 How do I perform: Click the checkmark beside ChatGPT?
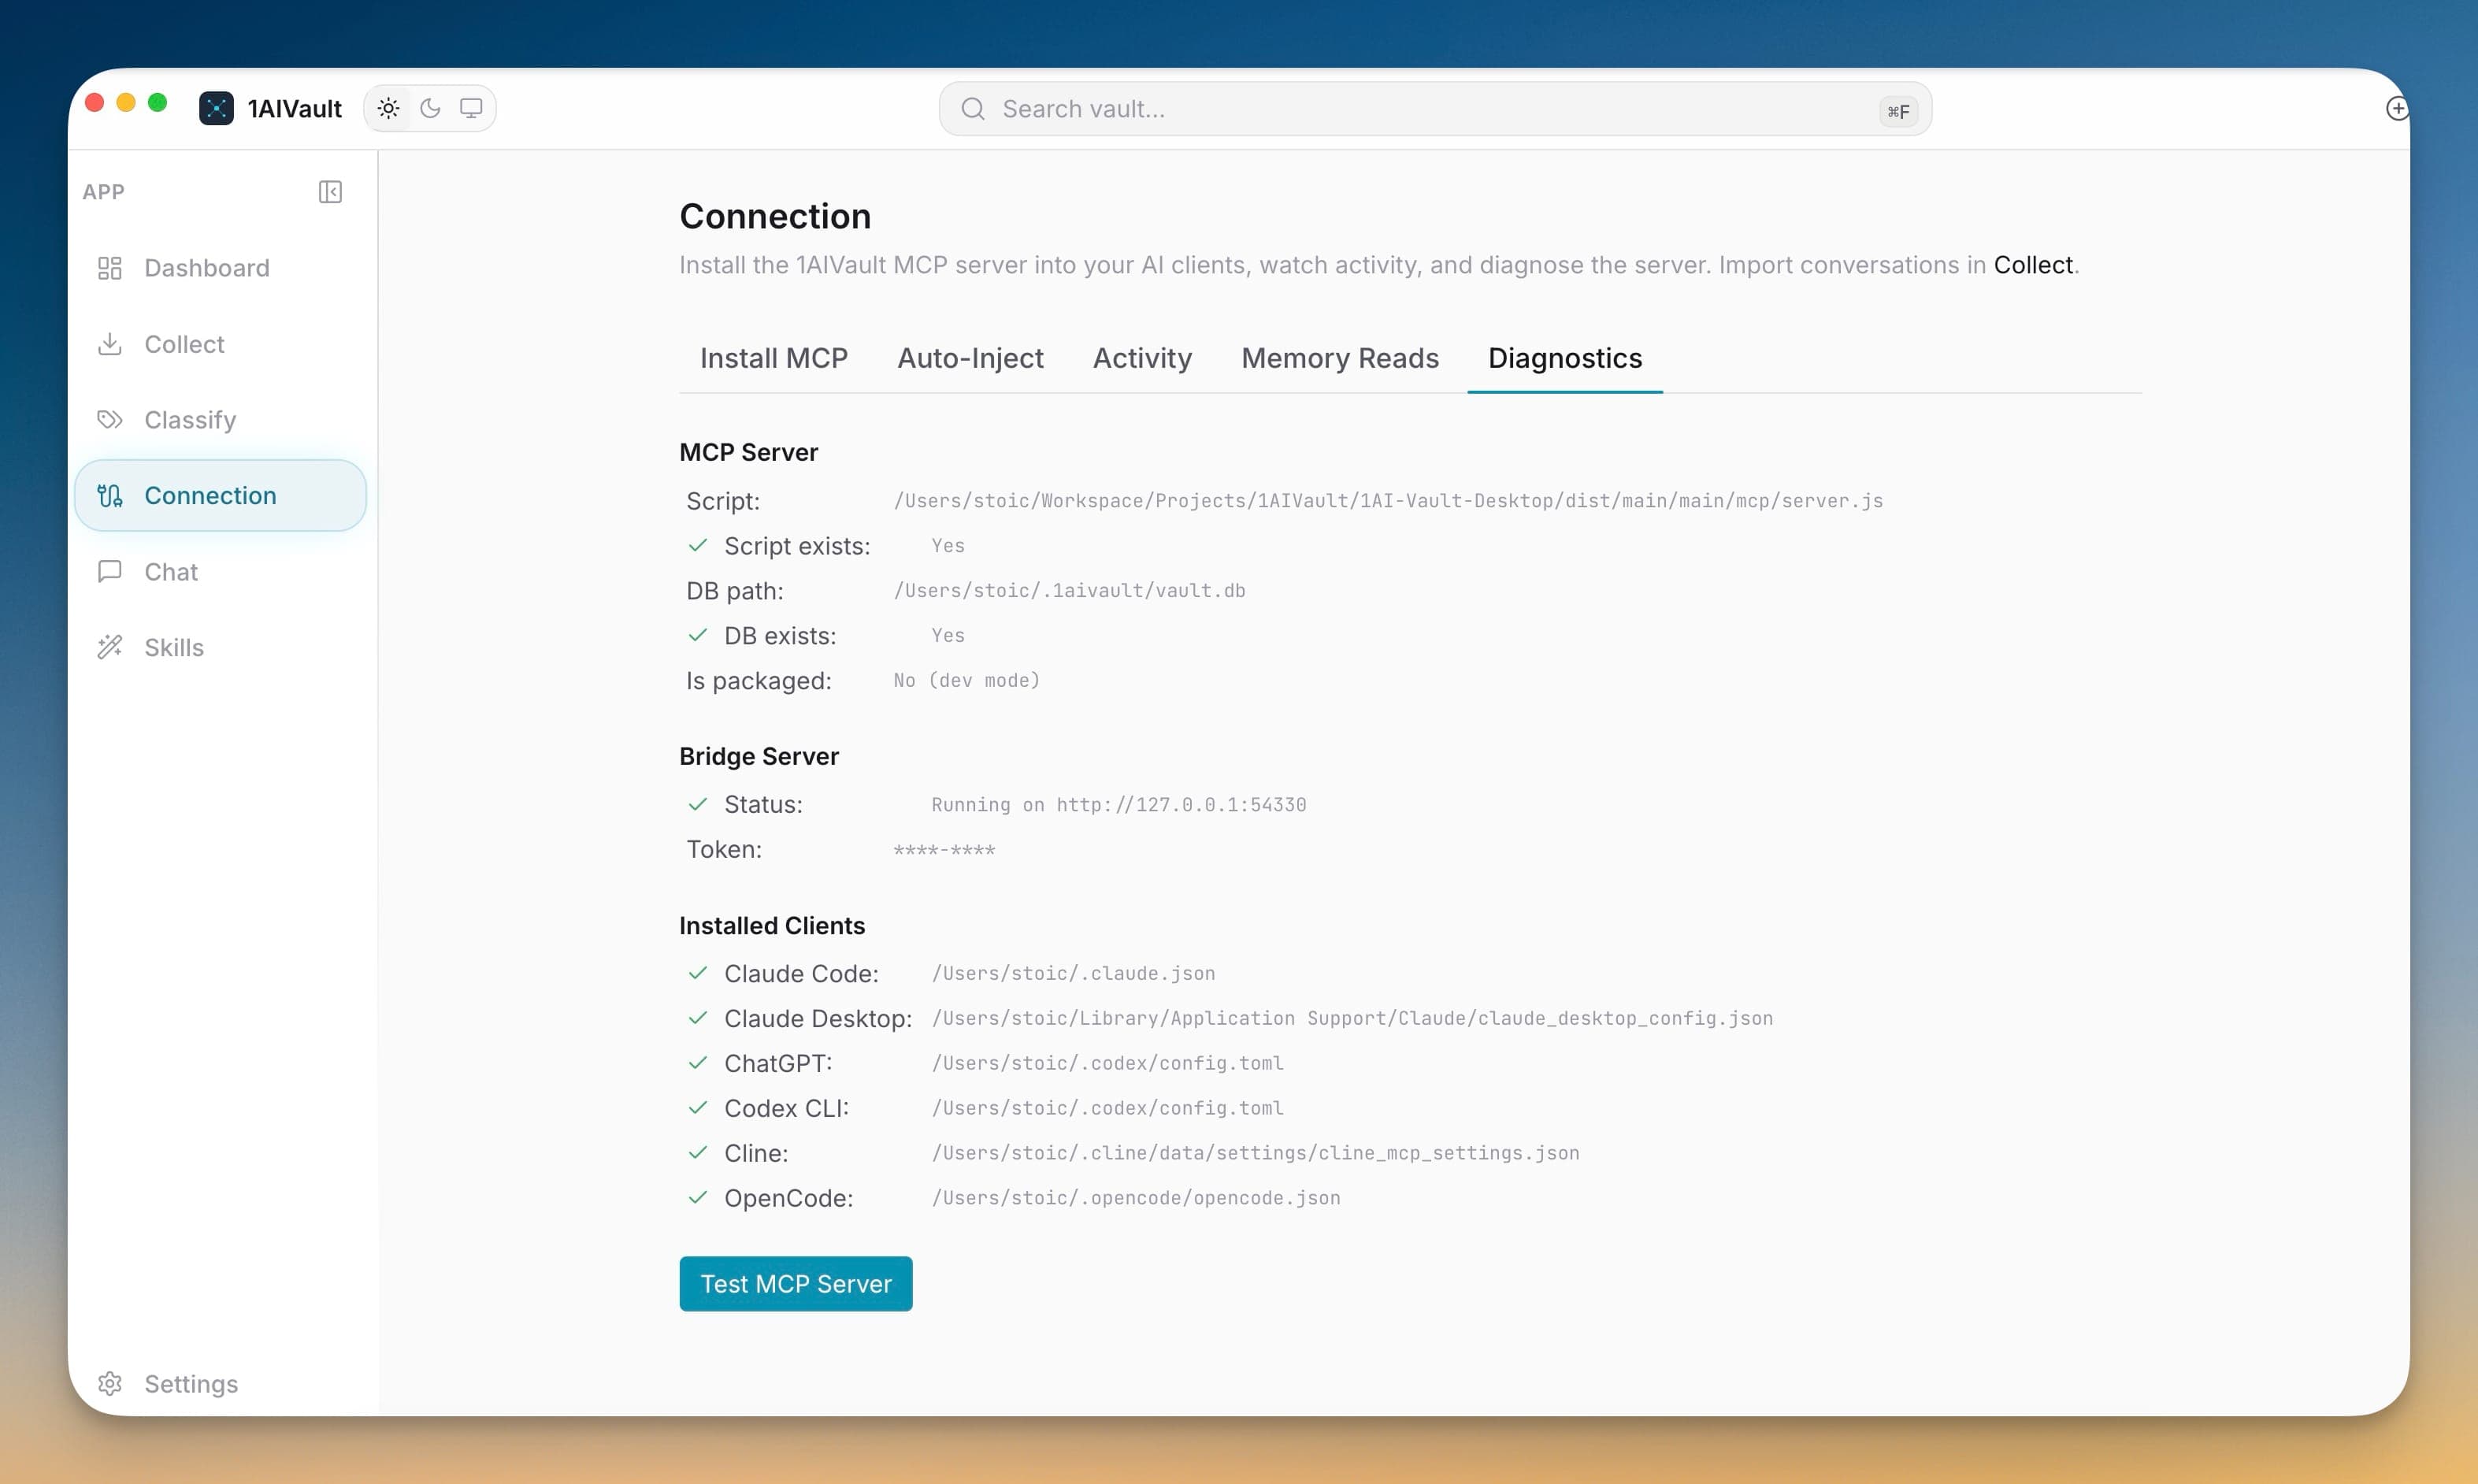point(698,1064)
